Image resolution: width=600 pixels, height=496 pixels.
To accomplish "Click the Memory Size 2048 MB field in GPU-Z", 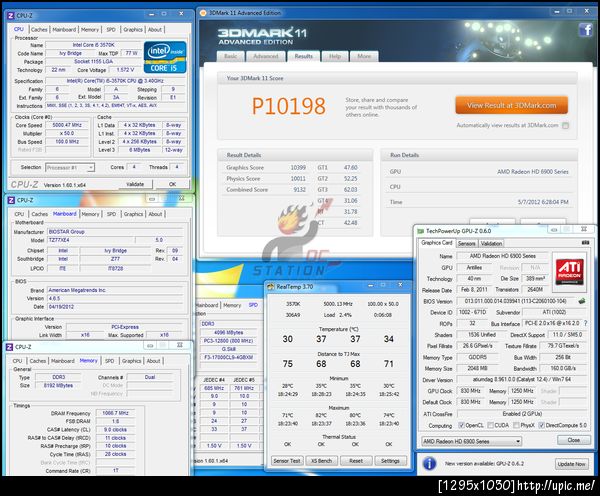I will [x=478, y=368].
